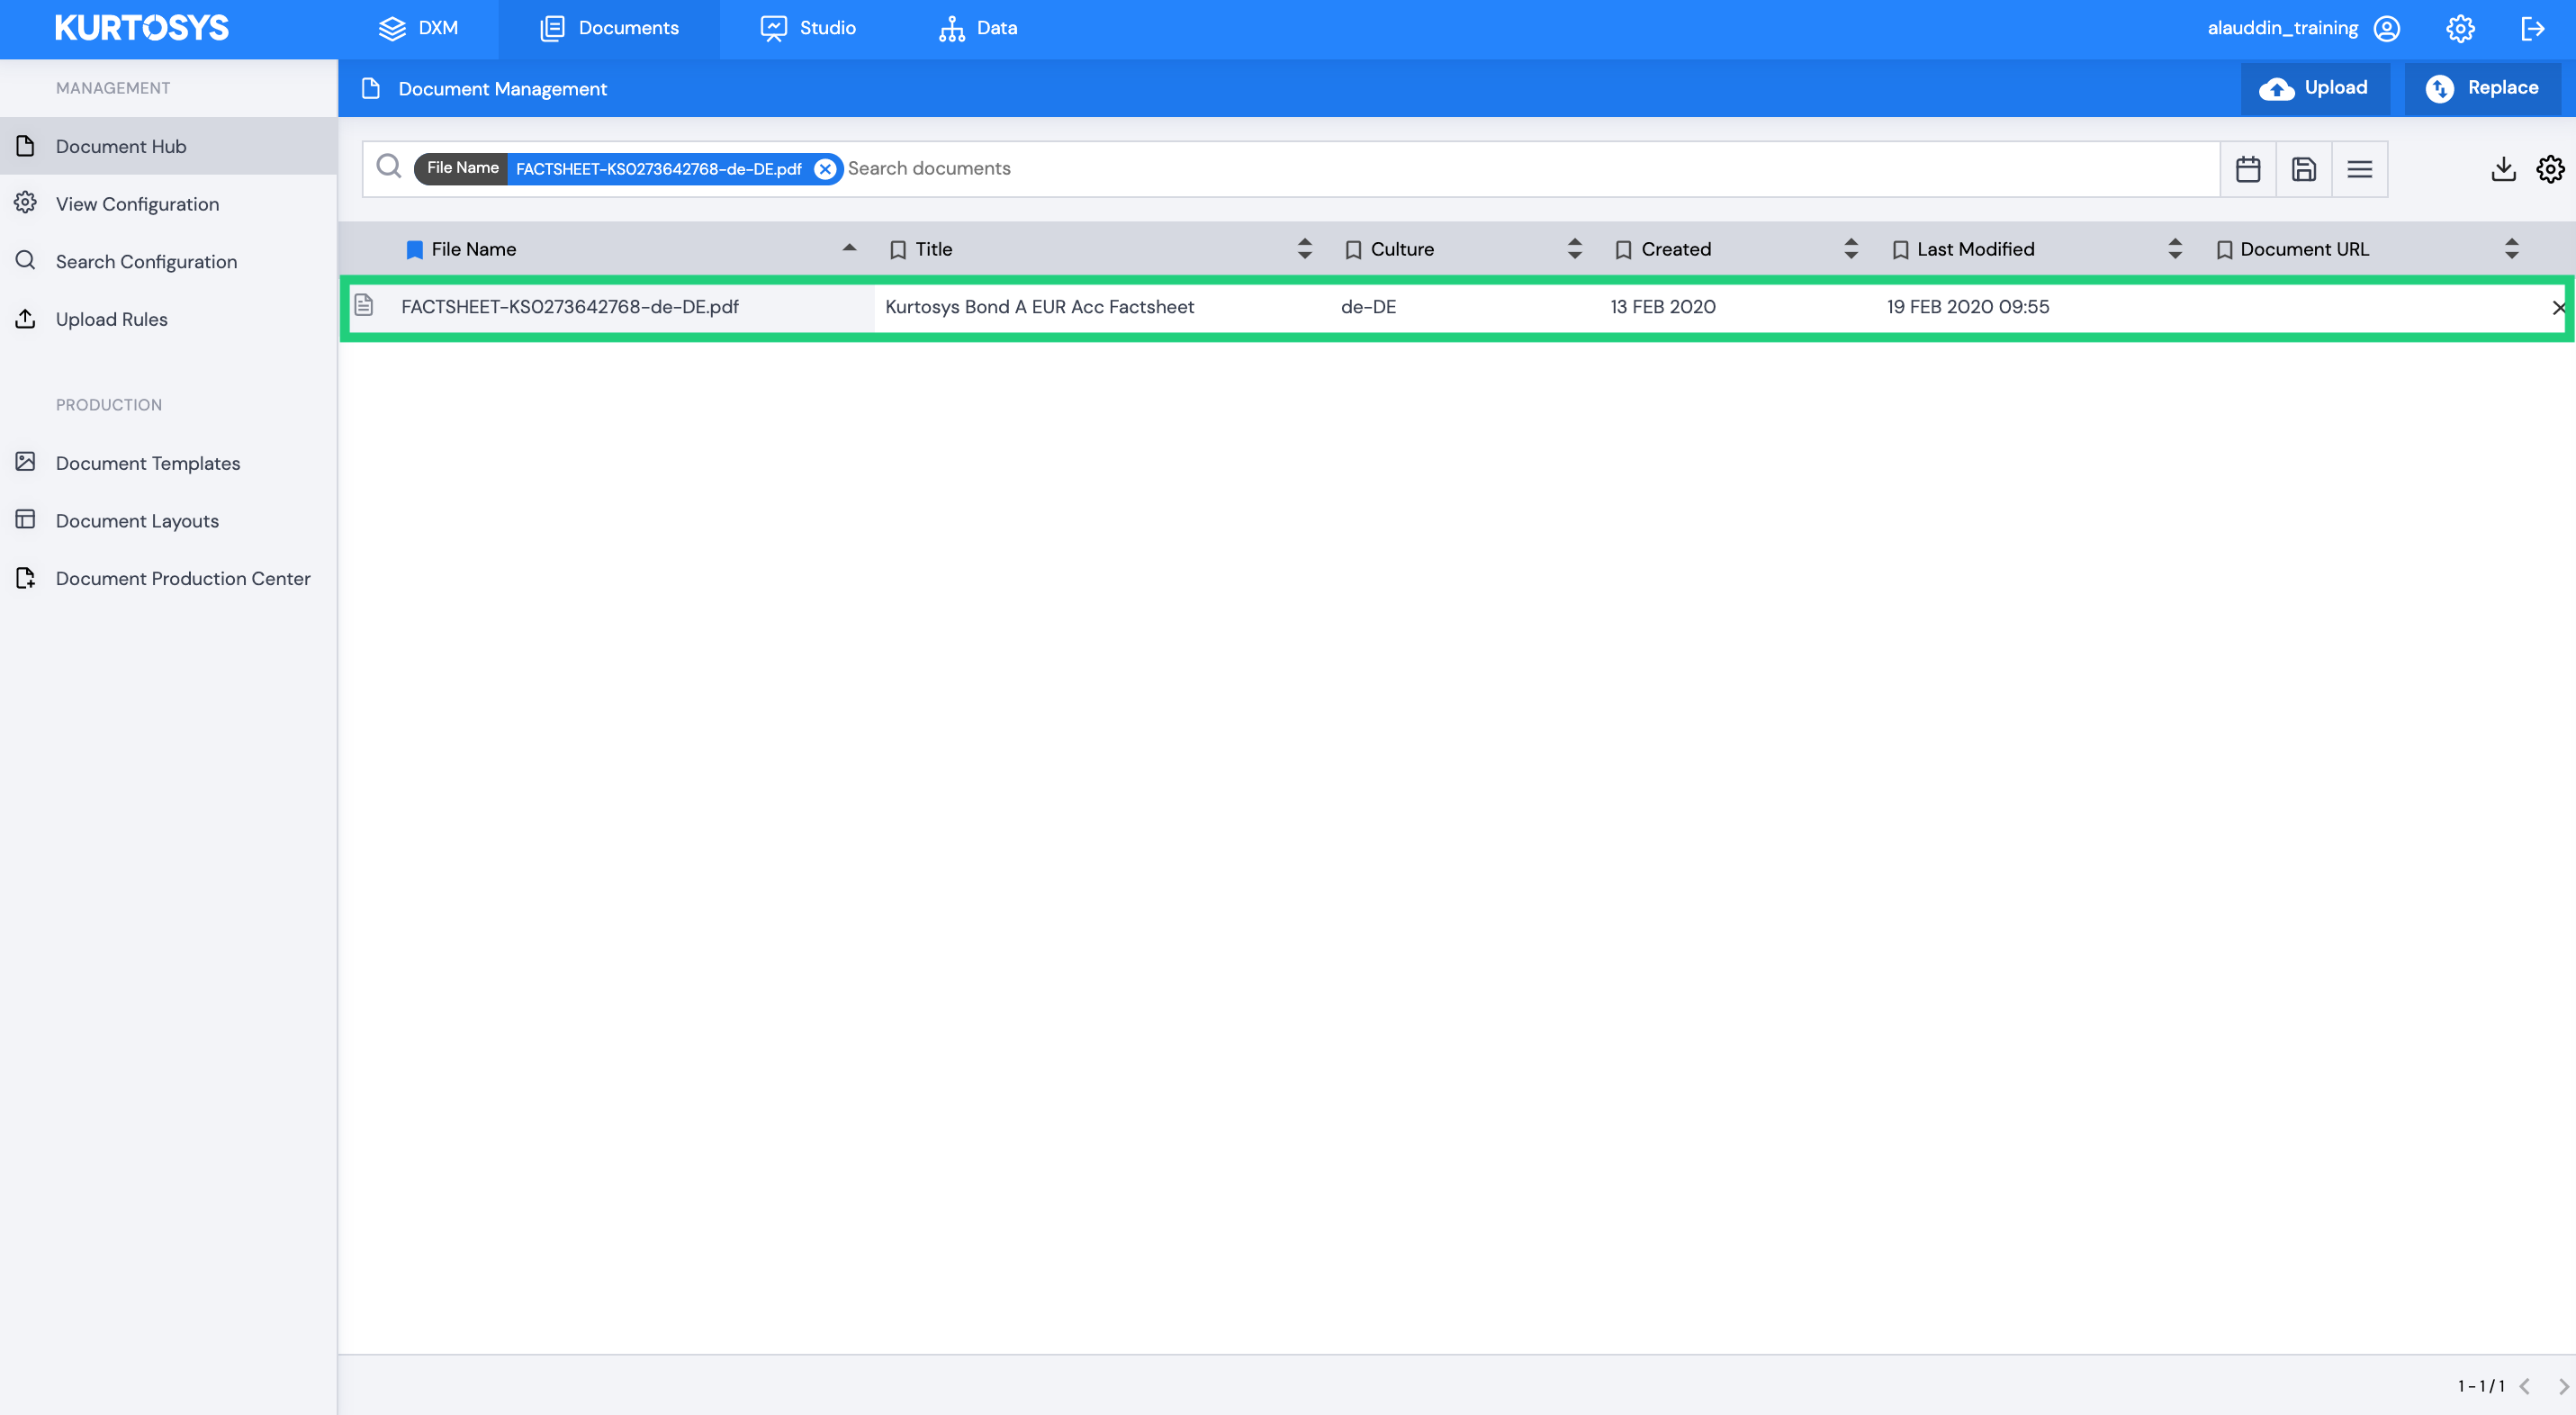Open the DXM tab
The height and width of the screenshot is (1415, 2576).
tap(418, 28)
